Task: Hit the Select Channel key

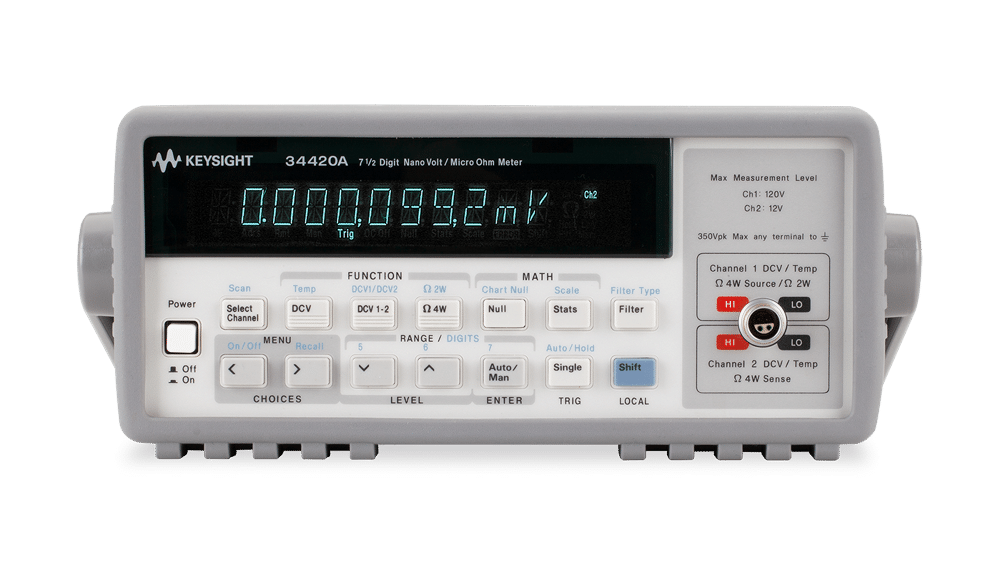Action: tap(243, 314)
